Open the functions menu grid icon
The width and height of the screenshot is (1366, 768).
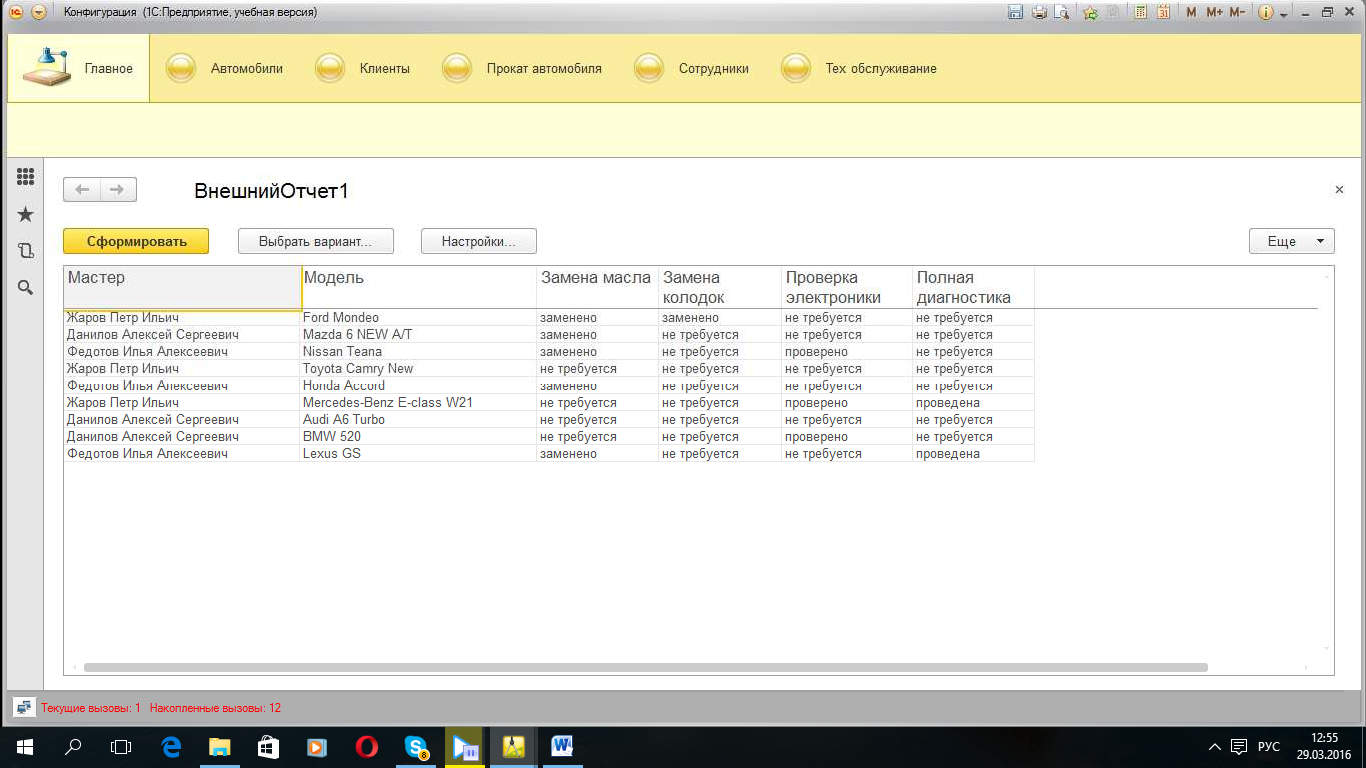tap(26, 177)
